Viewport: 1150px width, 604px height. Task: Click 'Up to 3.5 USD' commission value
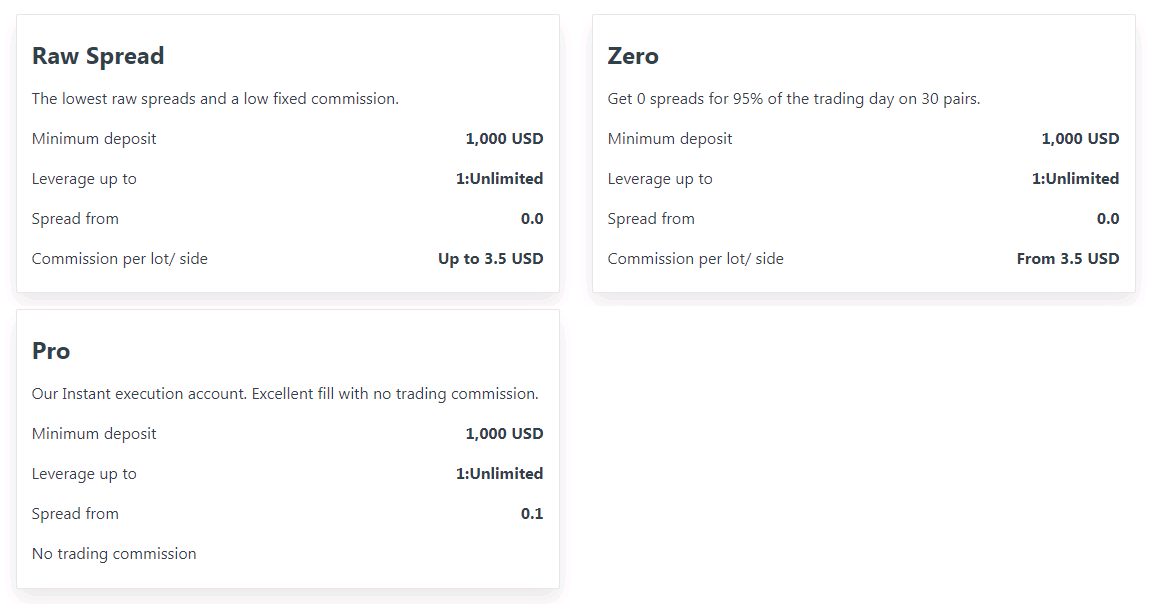pyautogui.click(x=491, y=259)
